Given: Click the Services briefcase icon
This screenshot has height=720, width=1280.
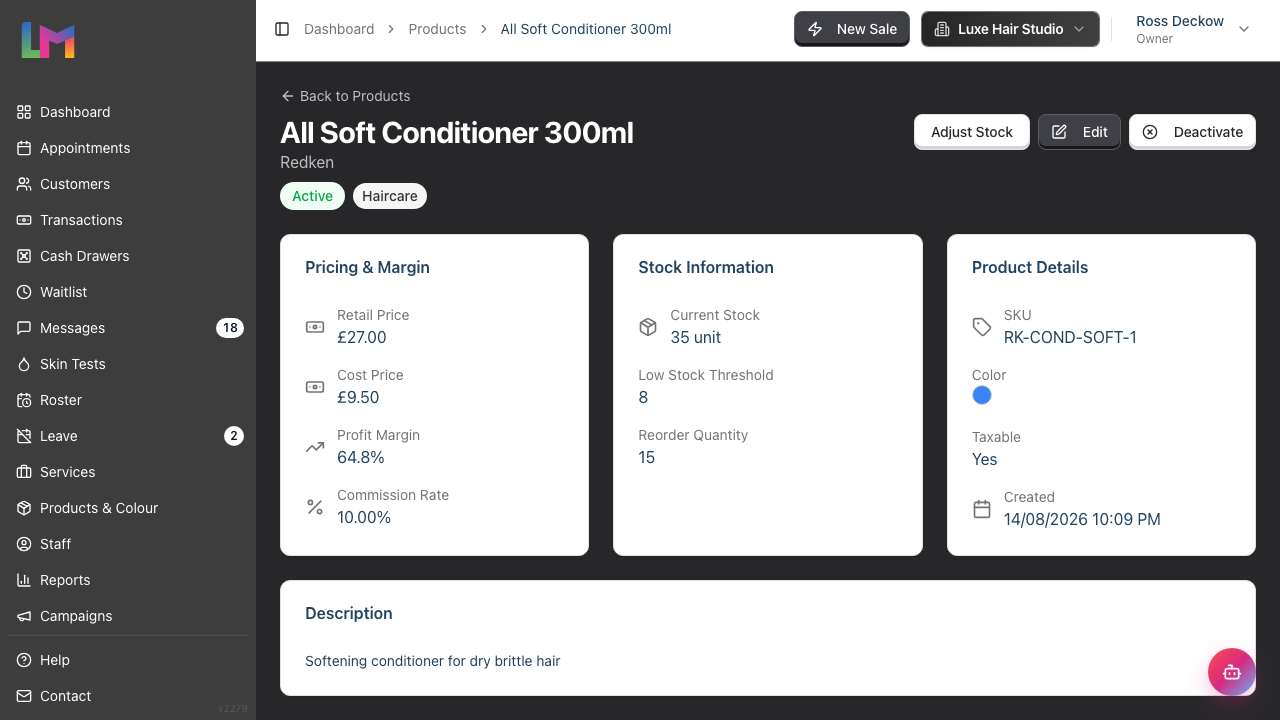Looking at the screenshot, I should tap(24, 472).
